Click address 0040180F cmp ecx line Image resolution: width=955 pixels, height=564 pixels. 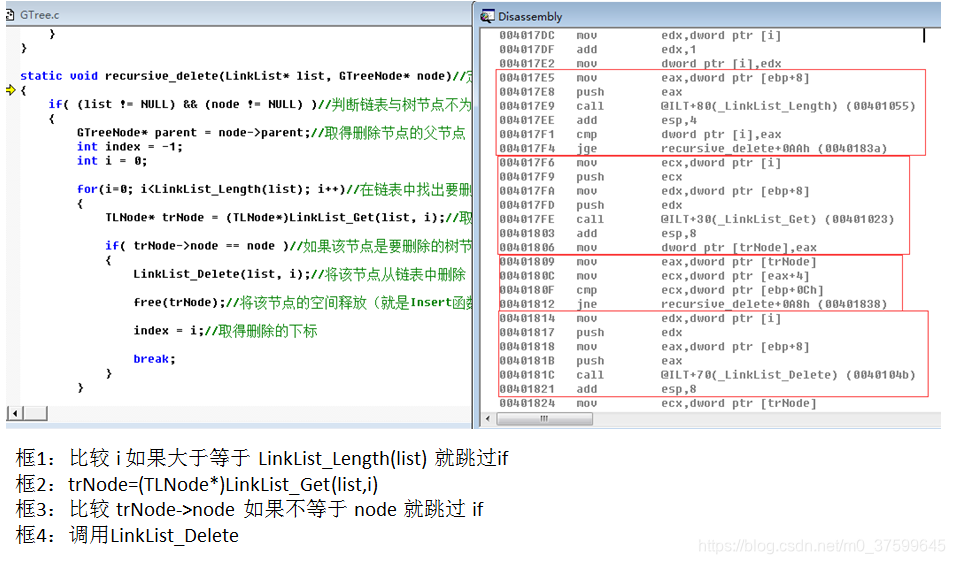[x=661, y=290]
